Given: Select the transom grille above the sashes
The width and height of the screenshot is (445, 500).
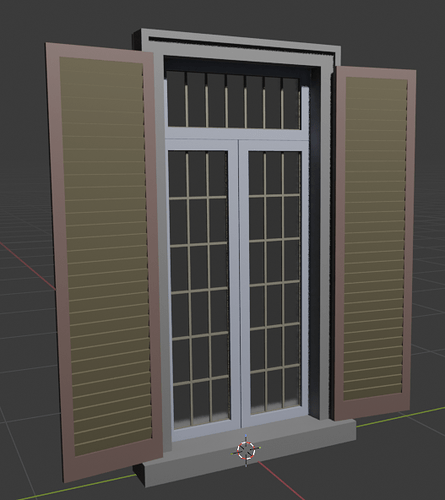Looking at the screenshot, I should click(234, 100).
